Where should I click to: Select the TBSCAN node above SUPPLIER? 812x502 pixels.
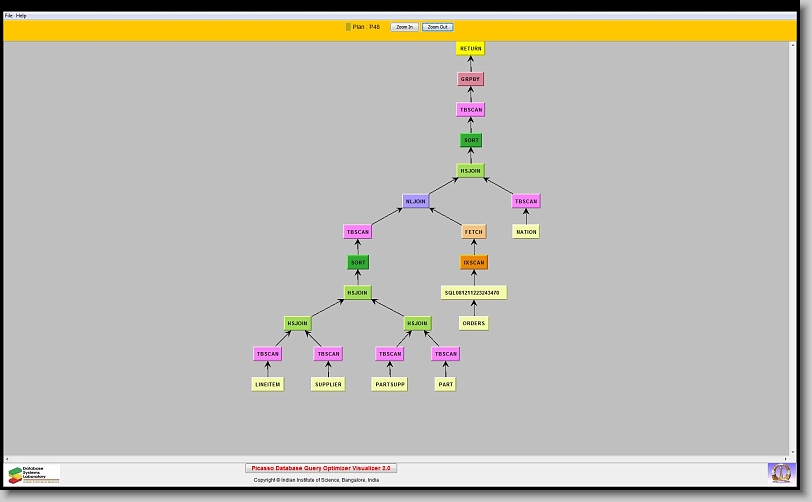pyautogui.click(x=328, y=354)
